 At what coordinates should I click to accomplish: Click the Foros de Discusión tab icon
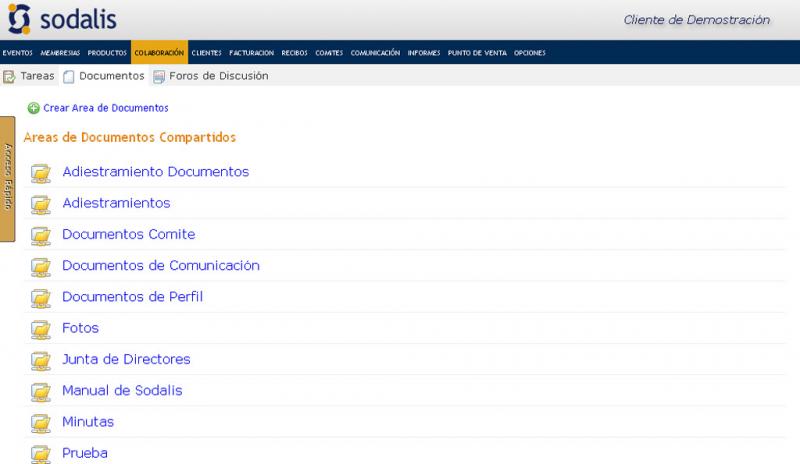(x=159, y=76)
